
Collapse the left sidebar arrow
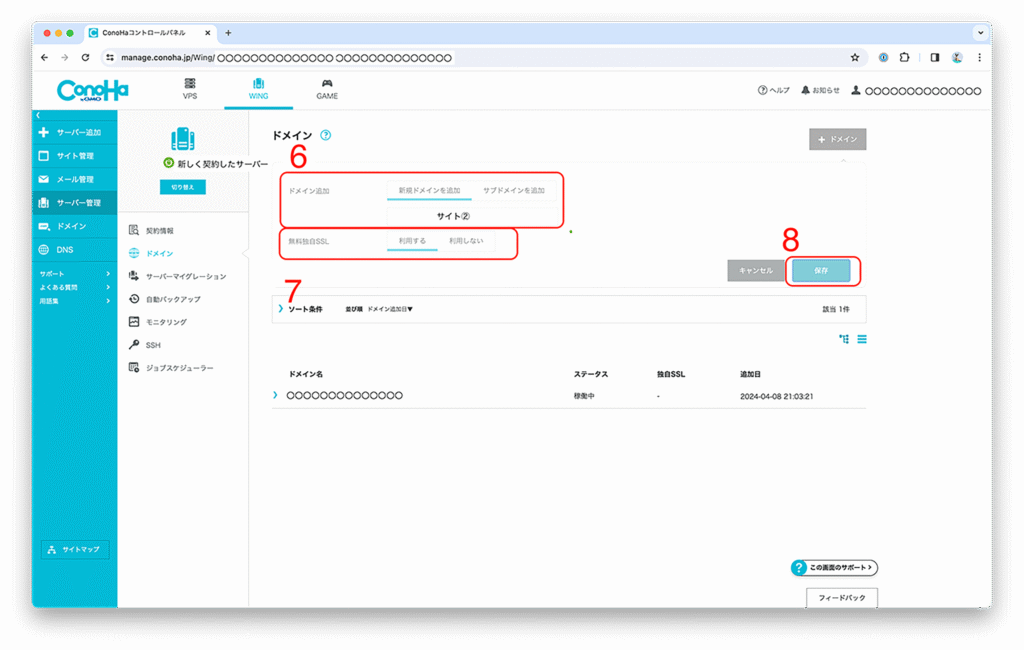click(x=38, y=115)
